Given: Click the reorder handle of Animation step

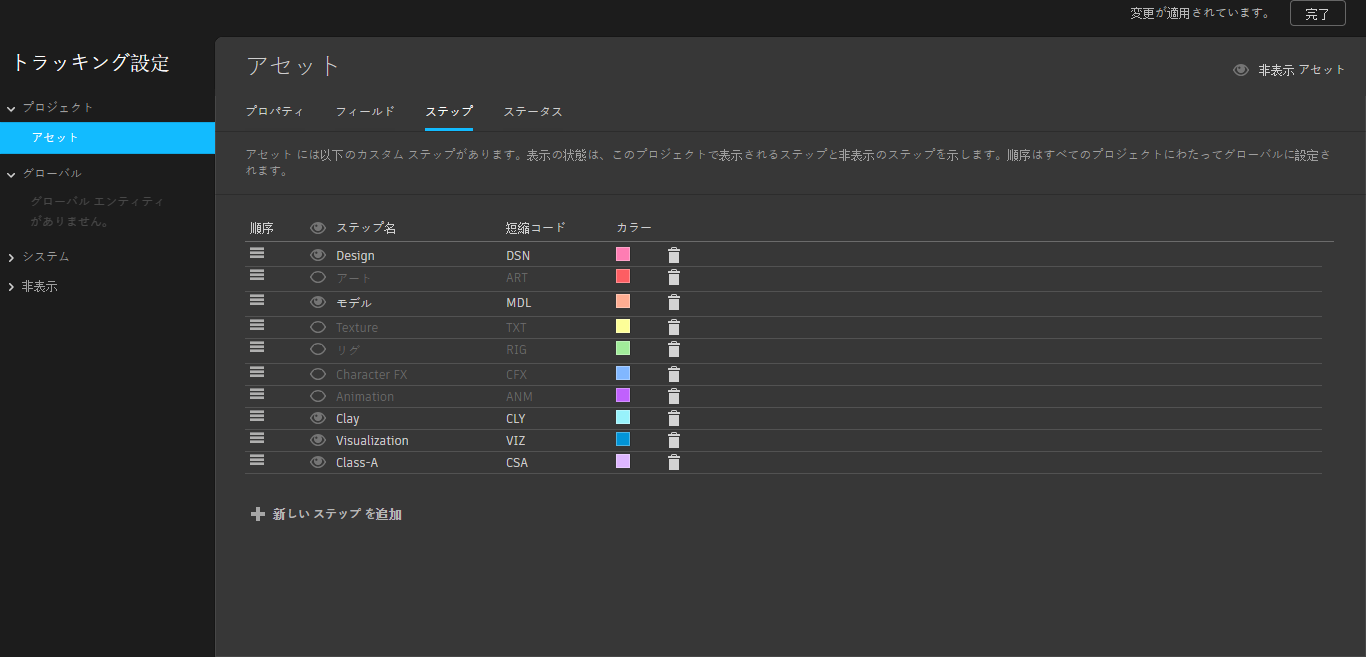Looking at the screenshot, I should [x=257, y=394].
